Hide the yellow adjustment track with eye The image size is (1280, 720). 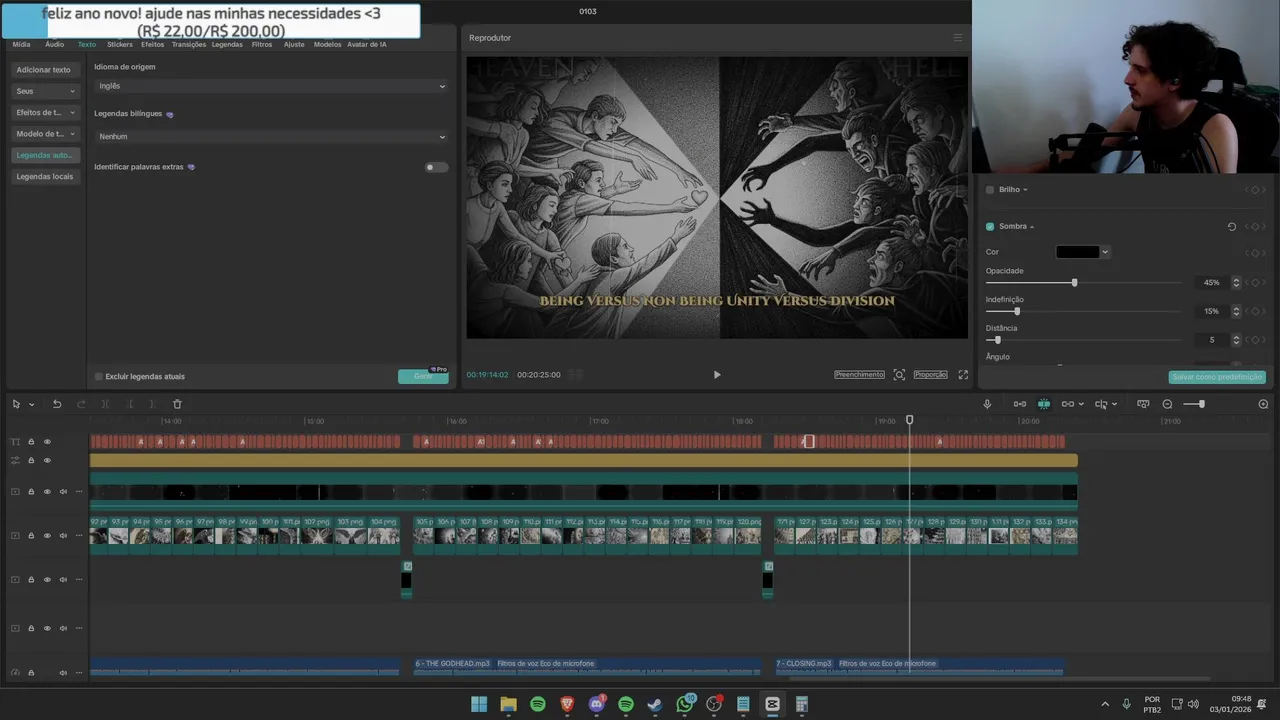pos(47,461)
